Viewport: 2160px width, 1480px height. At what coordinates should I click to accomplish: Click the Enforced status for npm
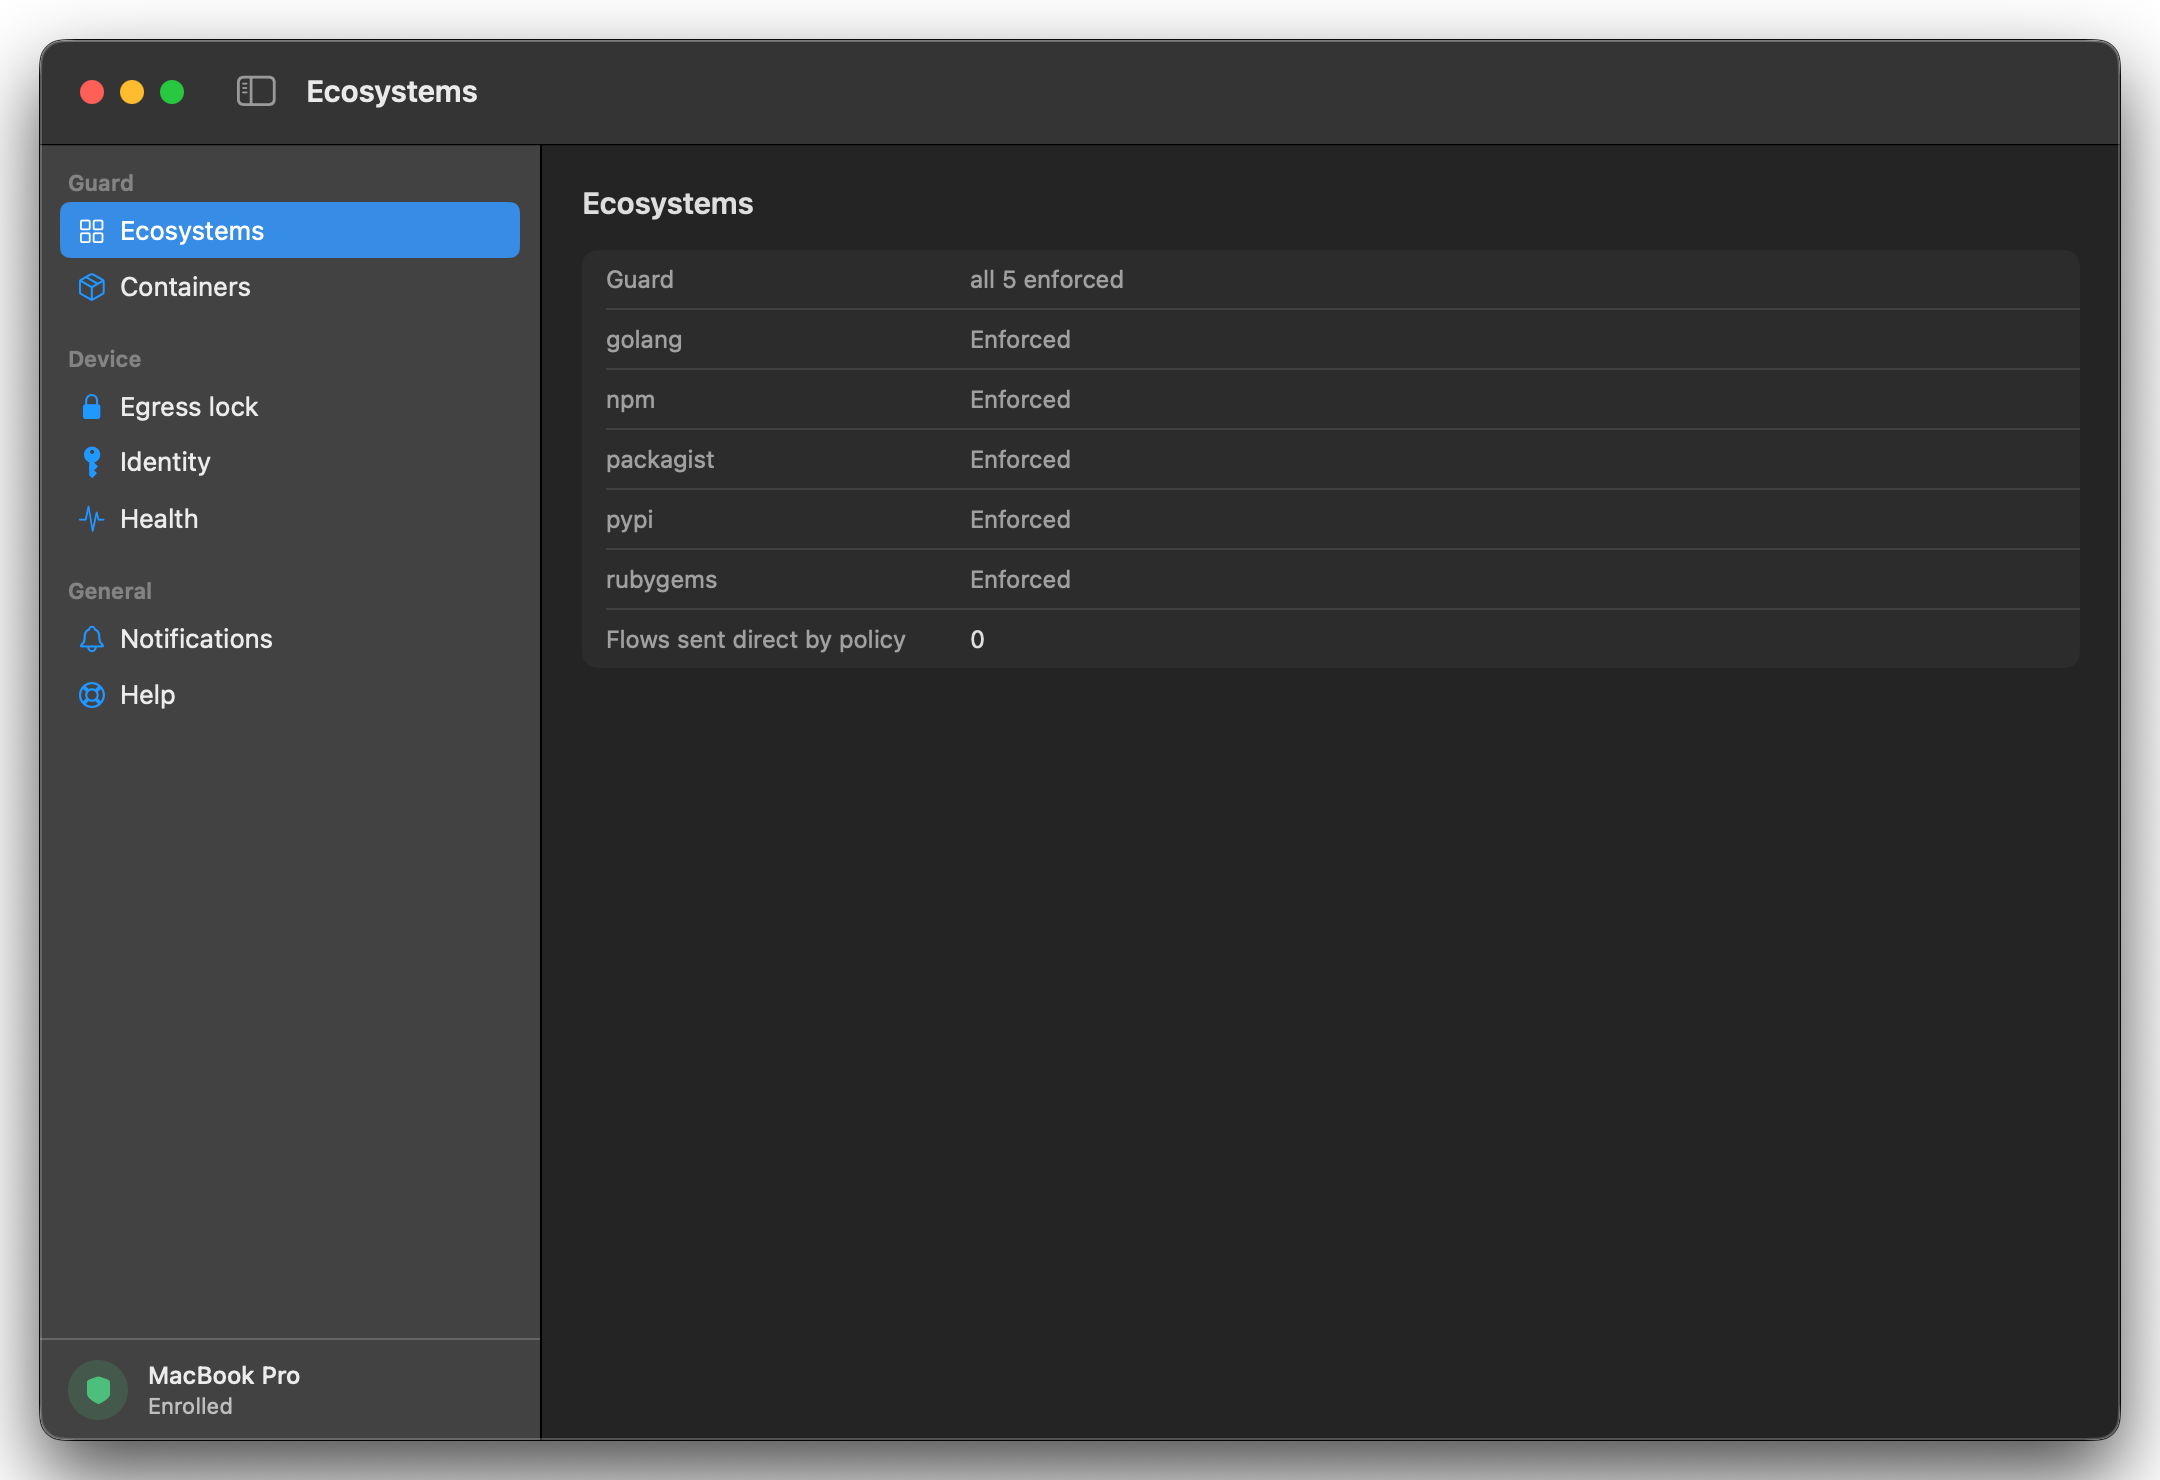pyautogui.click(x=1020, y=399)
